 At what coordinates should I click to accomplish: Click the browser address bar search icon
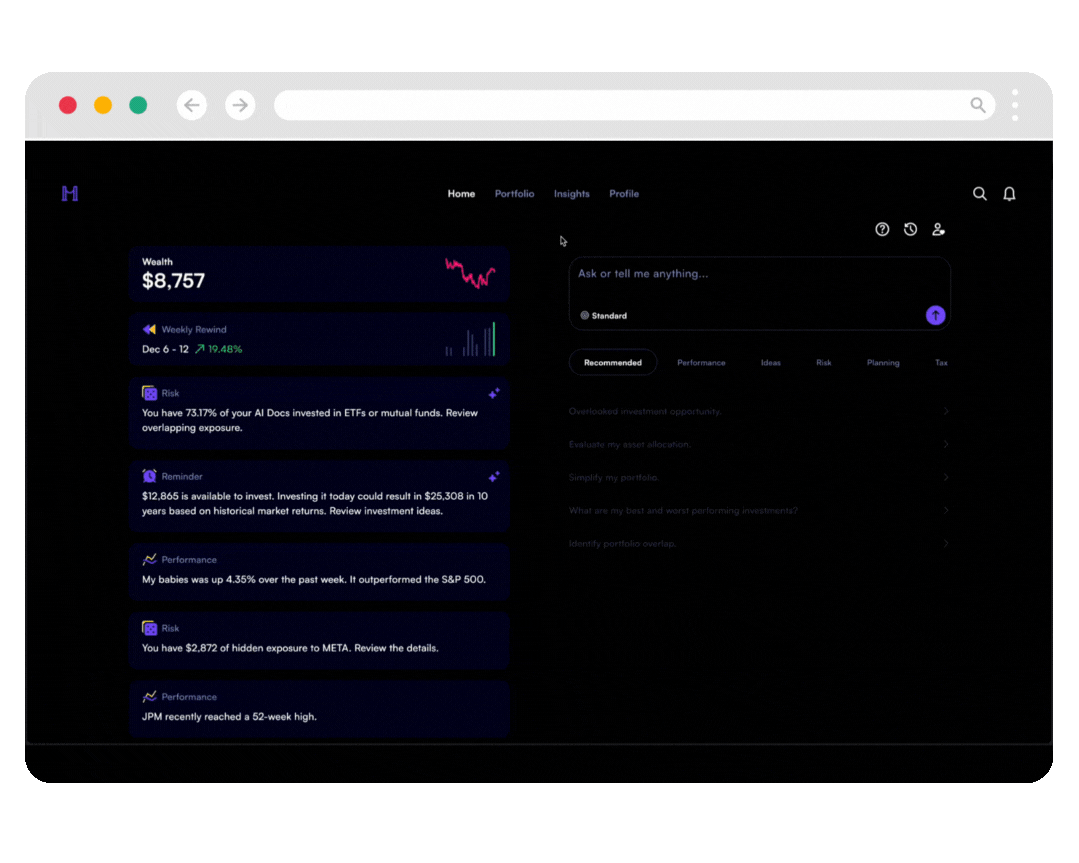[x=977, y=105]
